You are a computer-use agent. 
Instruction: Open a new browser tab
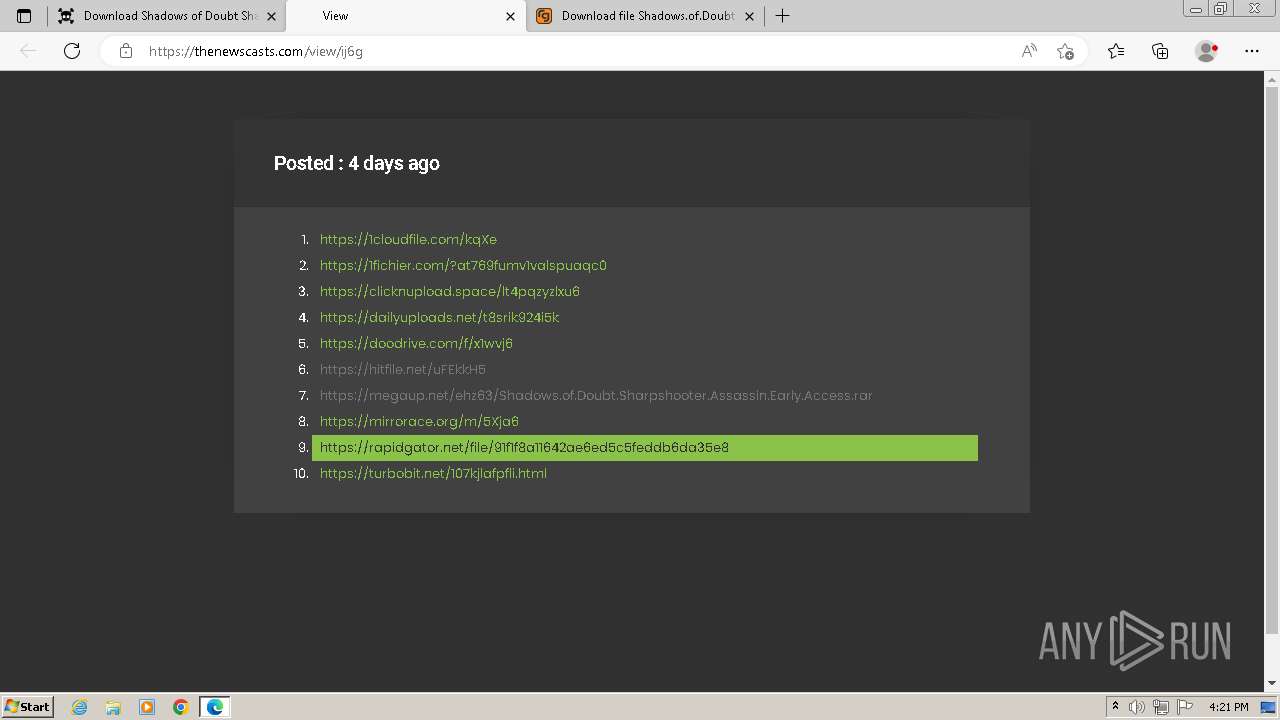coord(783,16)
